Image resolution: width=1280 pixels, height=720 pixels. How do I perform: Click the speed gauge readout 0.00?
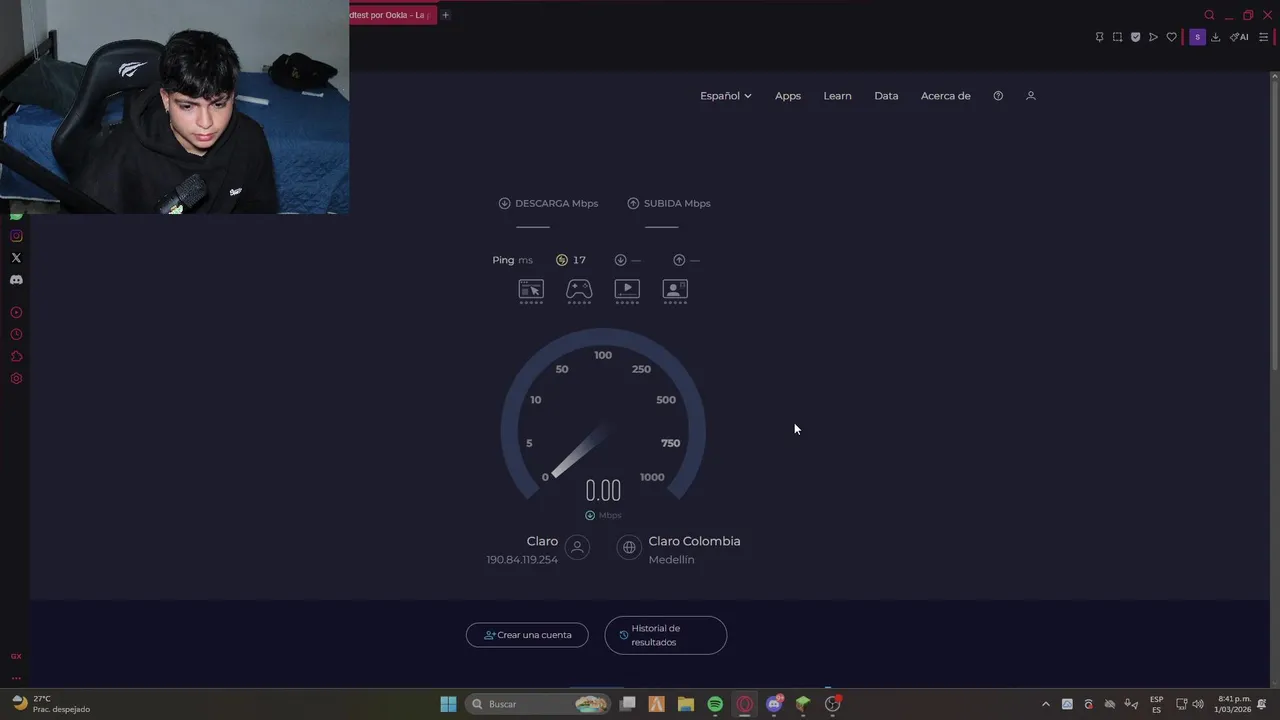tap(603, 490)
